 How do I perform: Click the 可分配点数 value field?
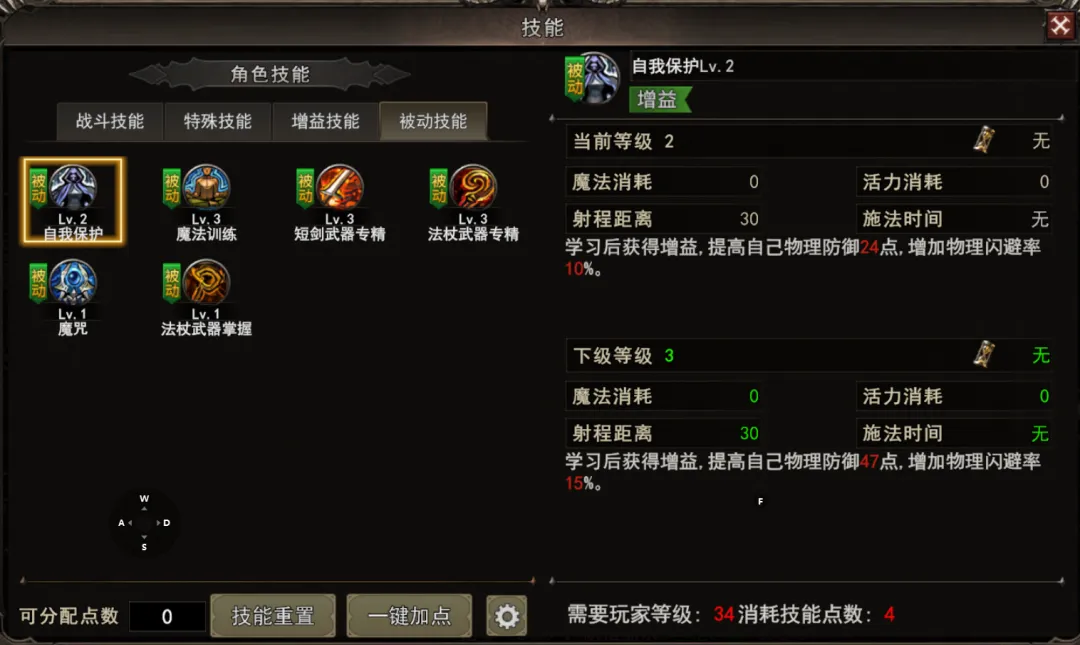(x=167, y=616)
